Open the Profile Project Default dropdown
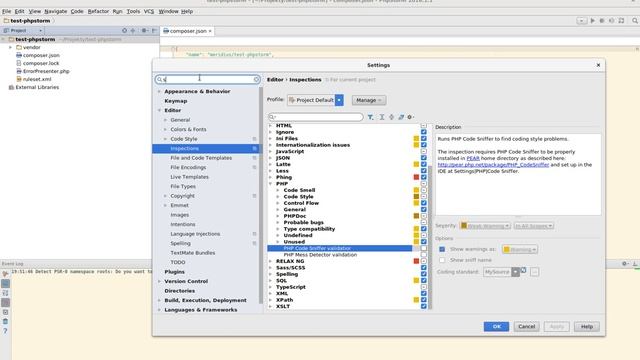The image size is (640, 360). pos(315,100)
